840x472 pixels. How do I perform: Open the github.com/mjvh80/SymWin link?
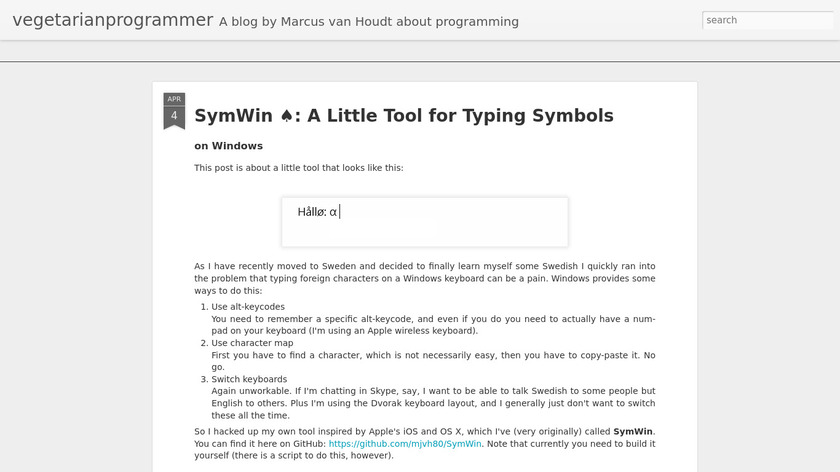tap(405, 442)
